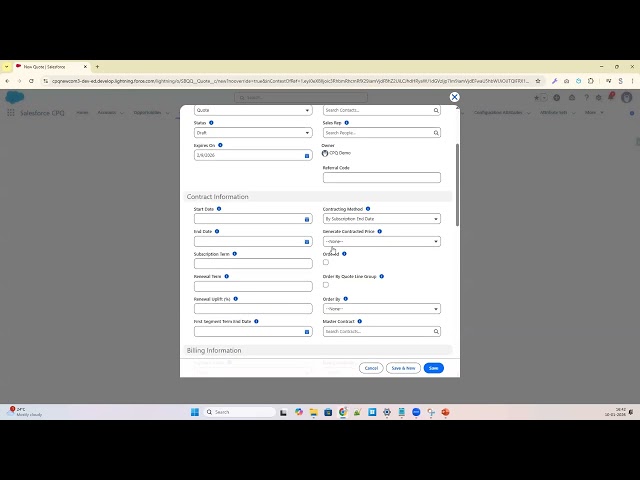Screen dimensions: 640x480
Task: Click the Ordered field info icon
Action: [x=344, y=253]
